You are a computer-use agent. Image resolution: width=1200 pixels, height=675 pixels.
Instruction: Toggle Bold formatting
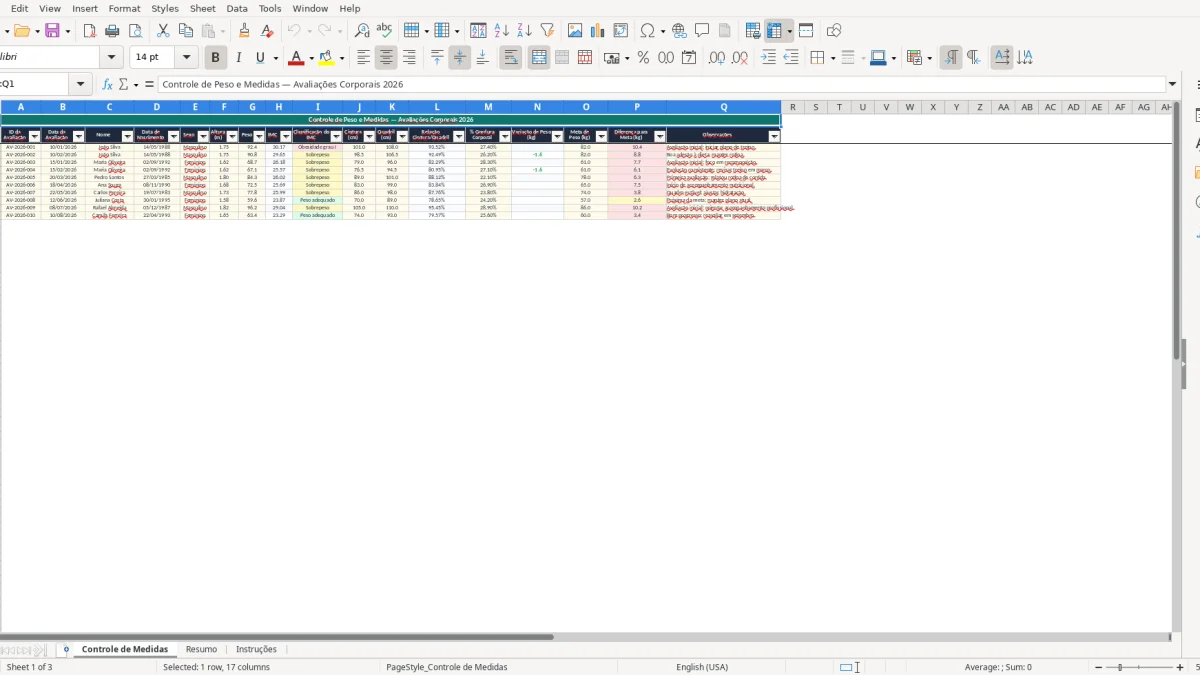pyautogui.click(x=215, y=58)
